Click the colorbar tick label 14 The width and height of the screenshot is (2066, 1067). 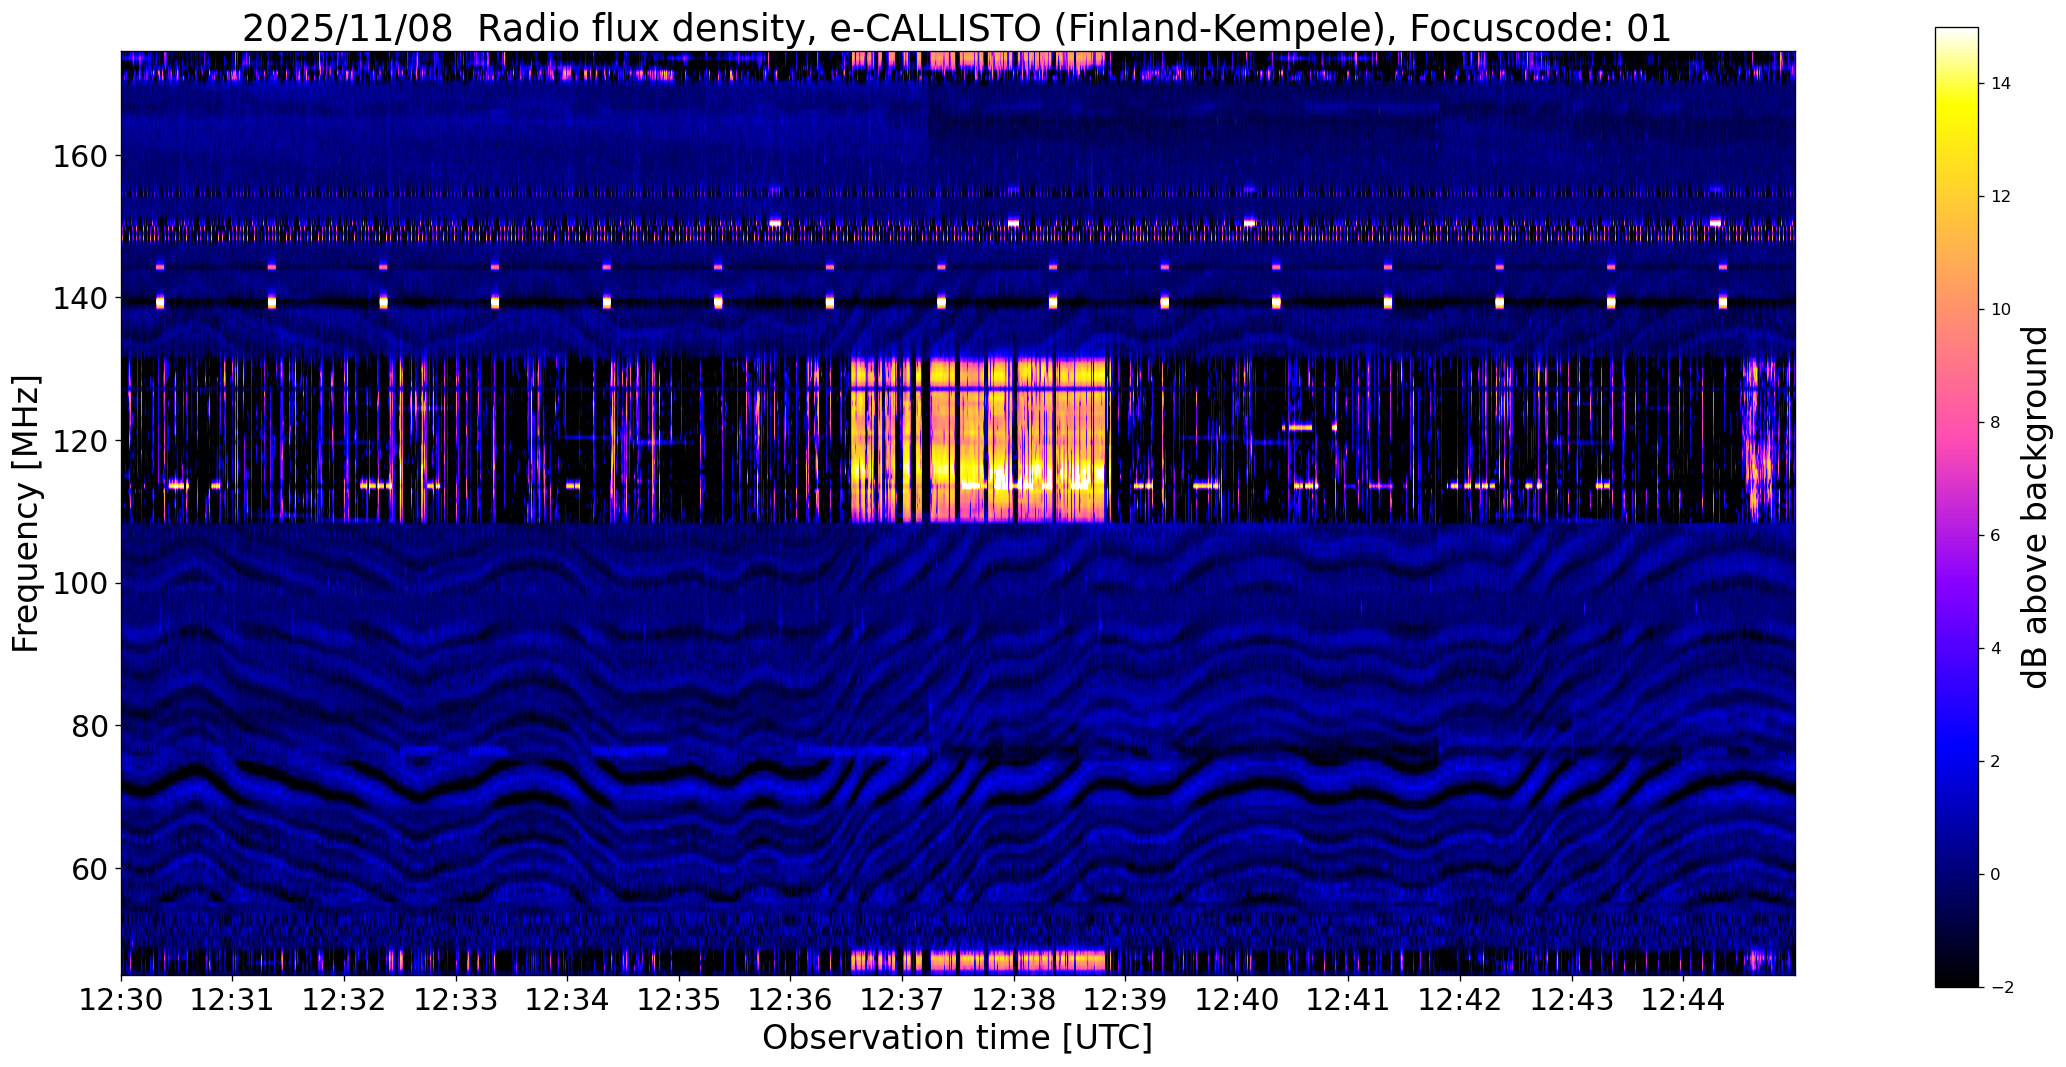click(2001, 84)
